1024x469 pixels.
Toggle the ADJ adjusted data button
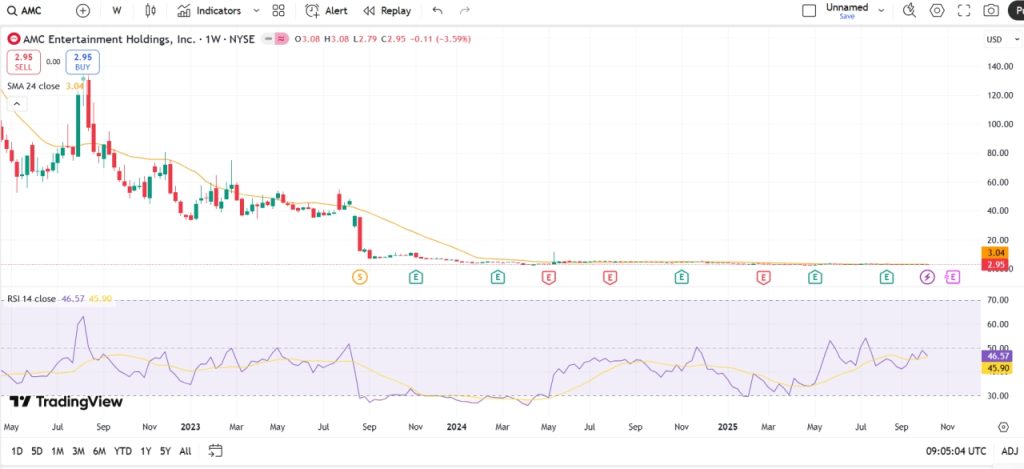tap(1009, 450)
